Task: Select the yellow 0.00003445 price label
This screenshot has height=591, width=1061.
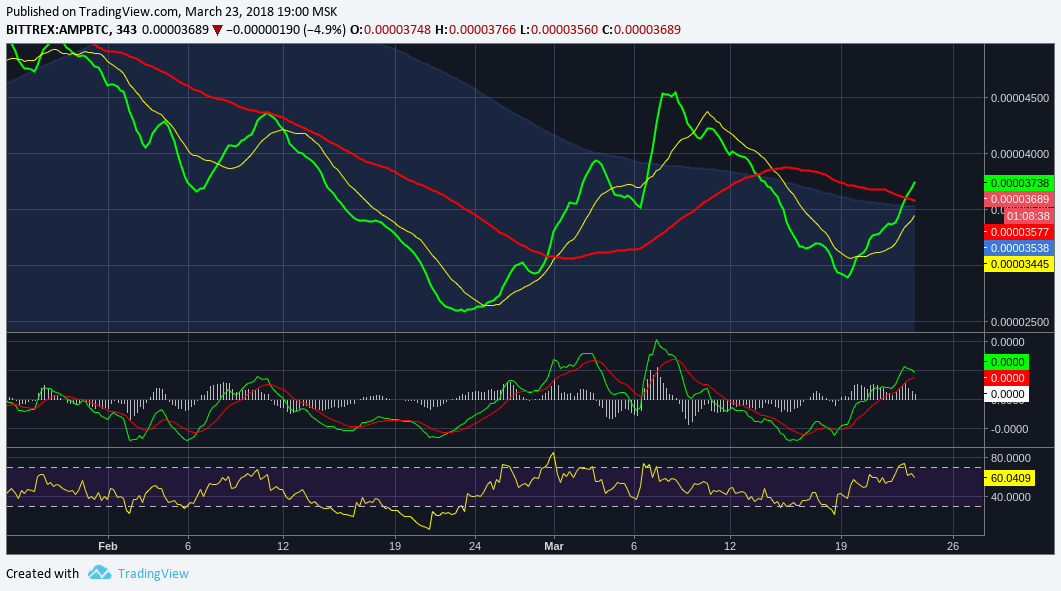Action: [1019, 264]
